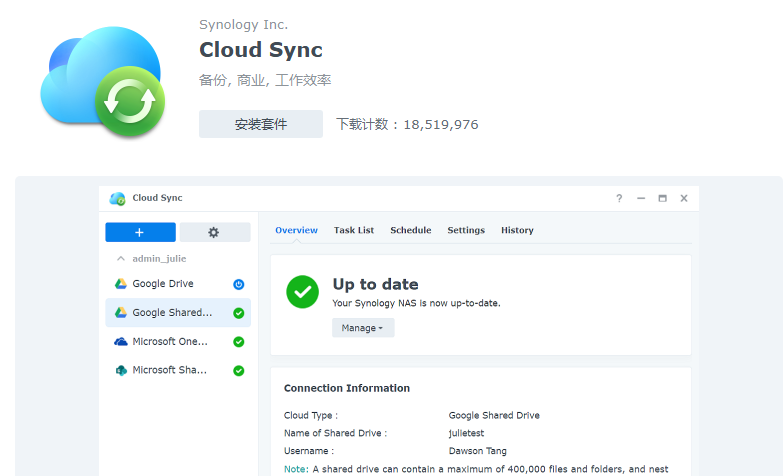Switch to the Task List tab
The height and width of the screenshot is (476, 783).
[x=354, y=230]
